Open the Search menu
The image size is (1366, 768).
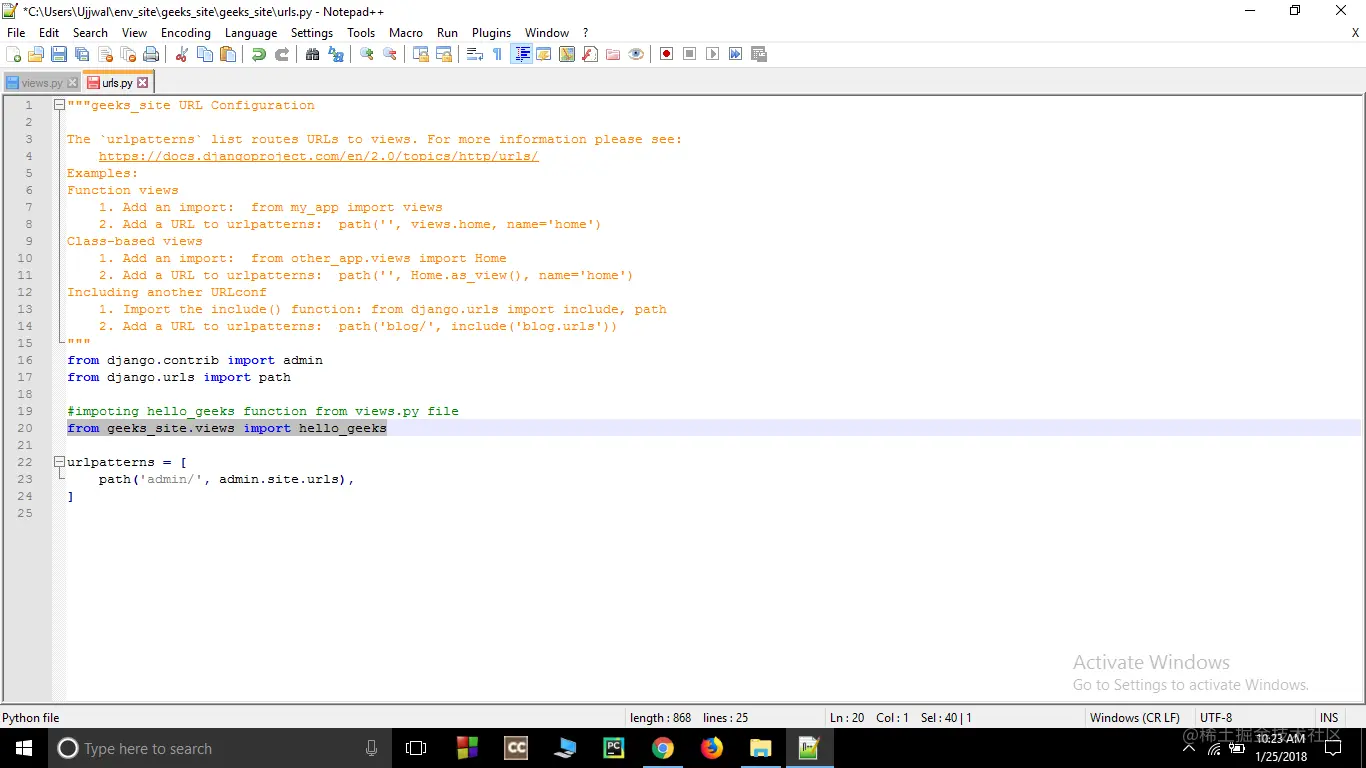(90, 33)
